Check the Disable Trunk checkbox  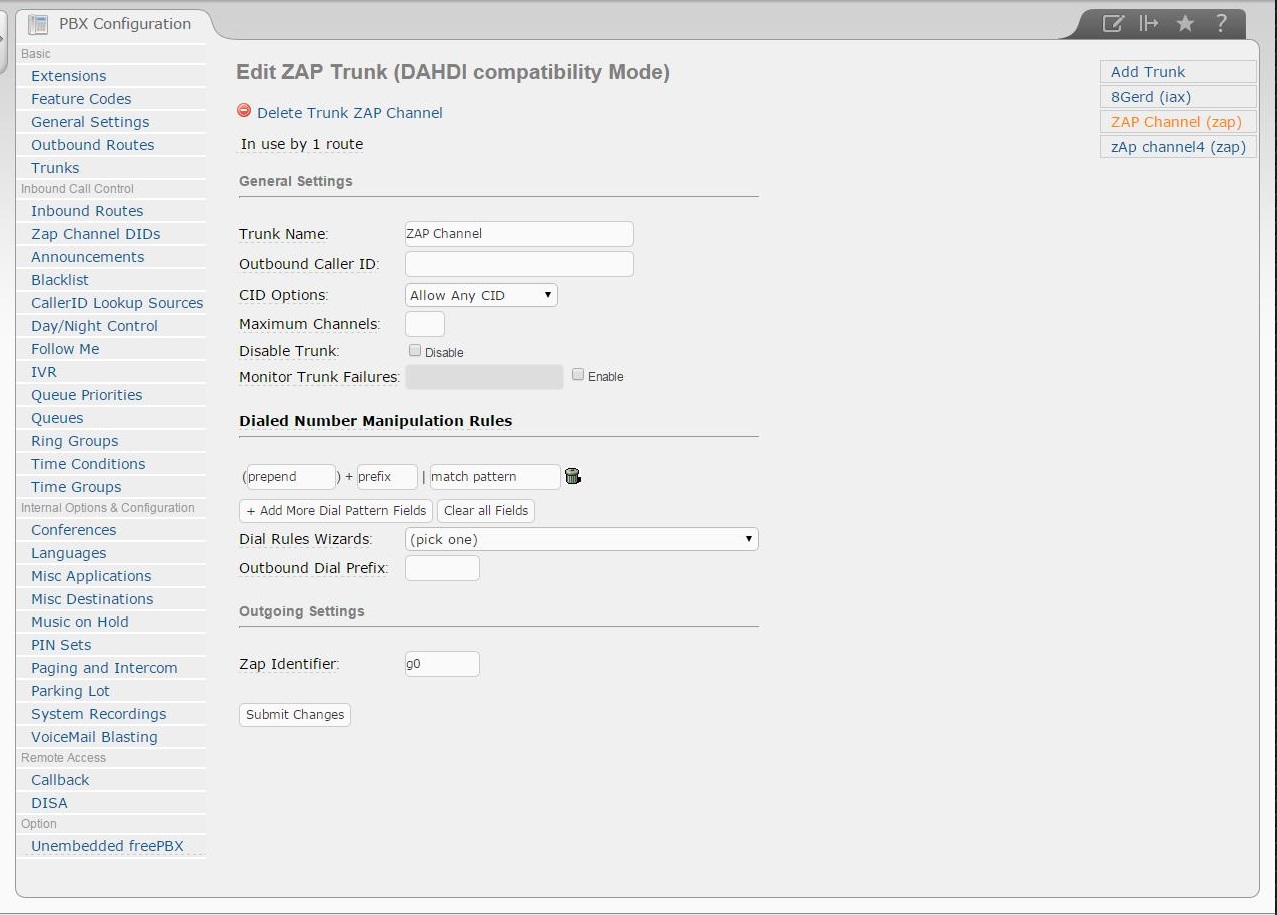tap(415, 351)
